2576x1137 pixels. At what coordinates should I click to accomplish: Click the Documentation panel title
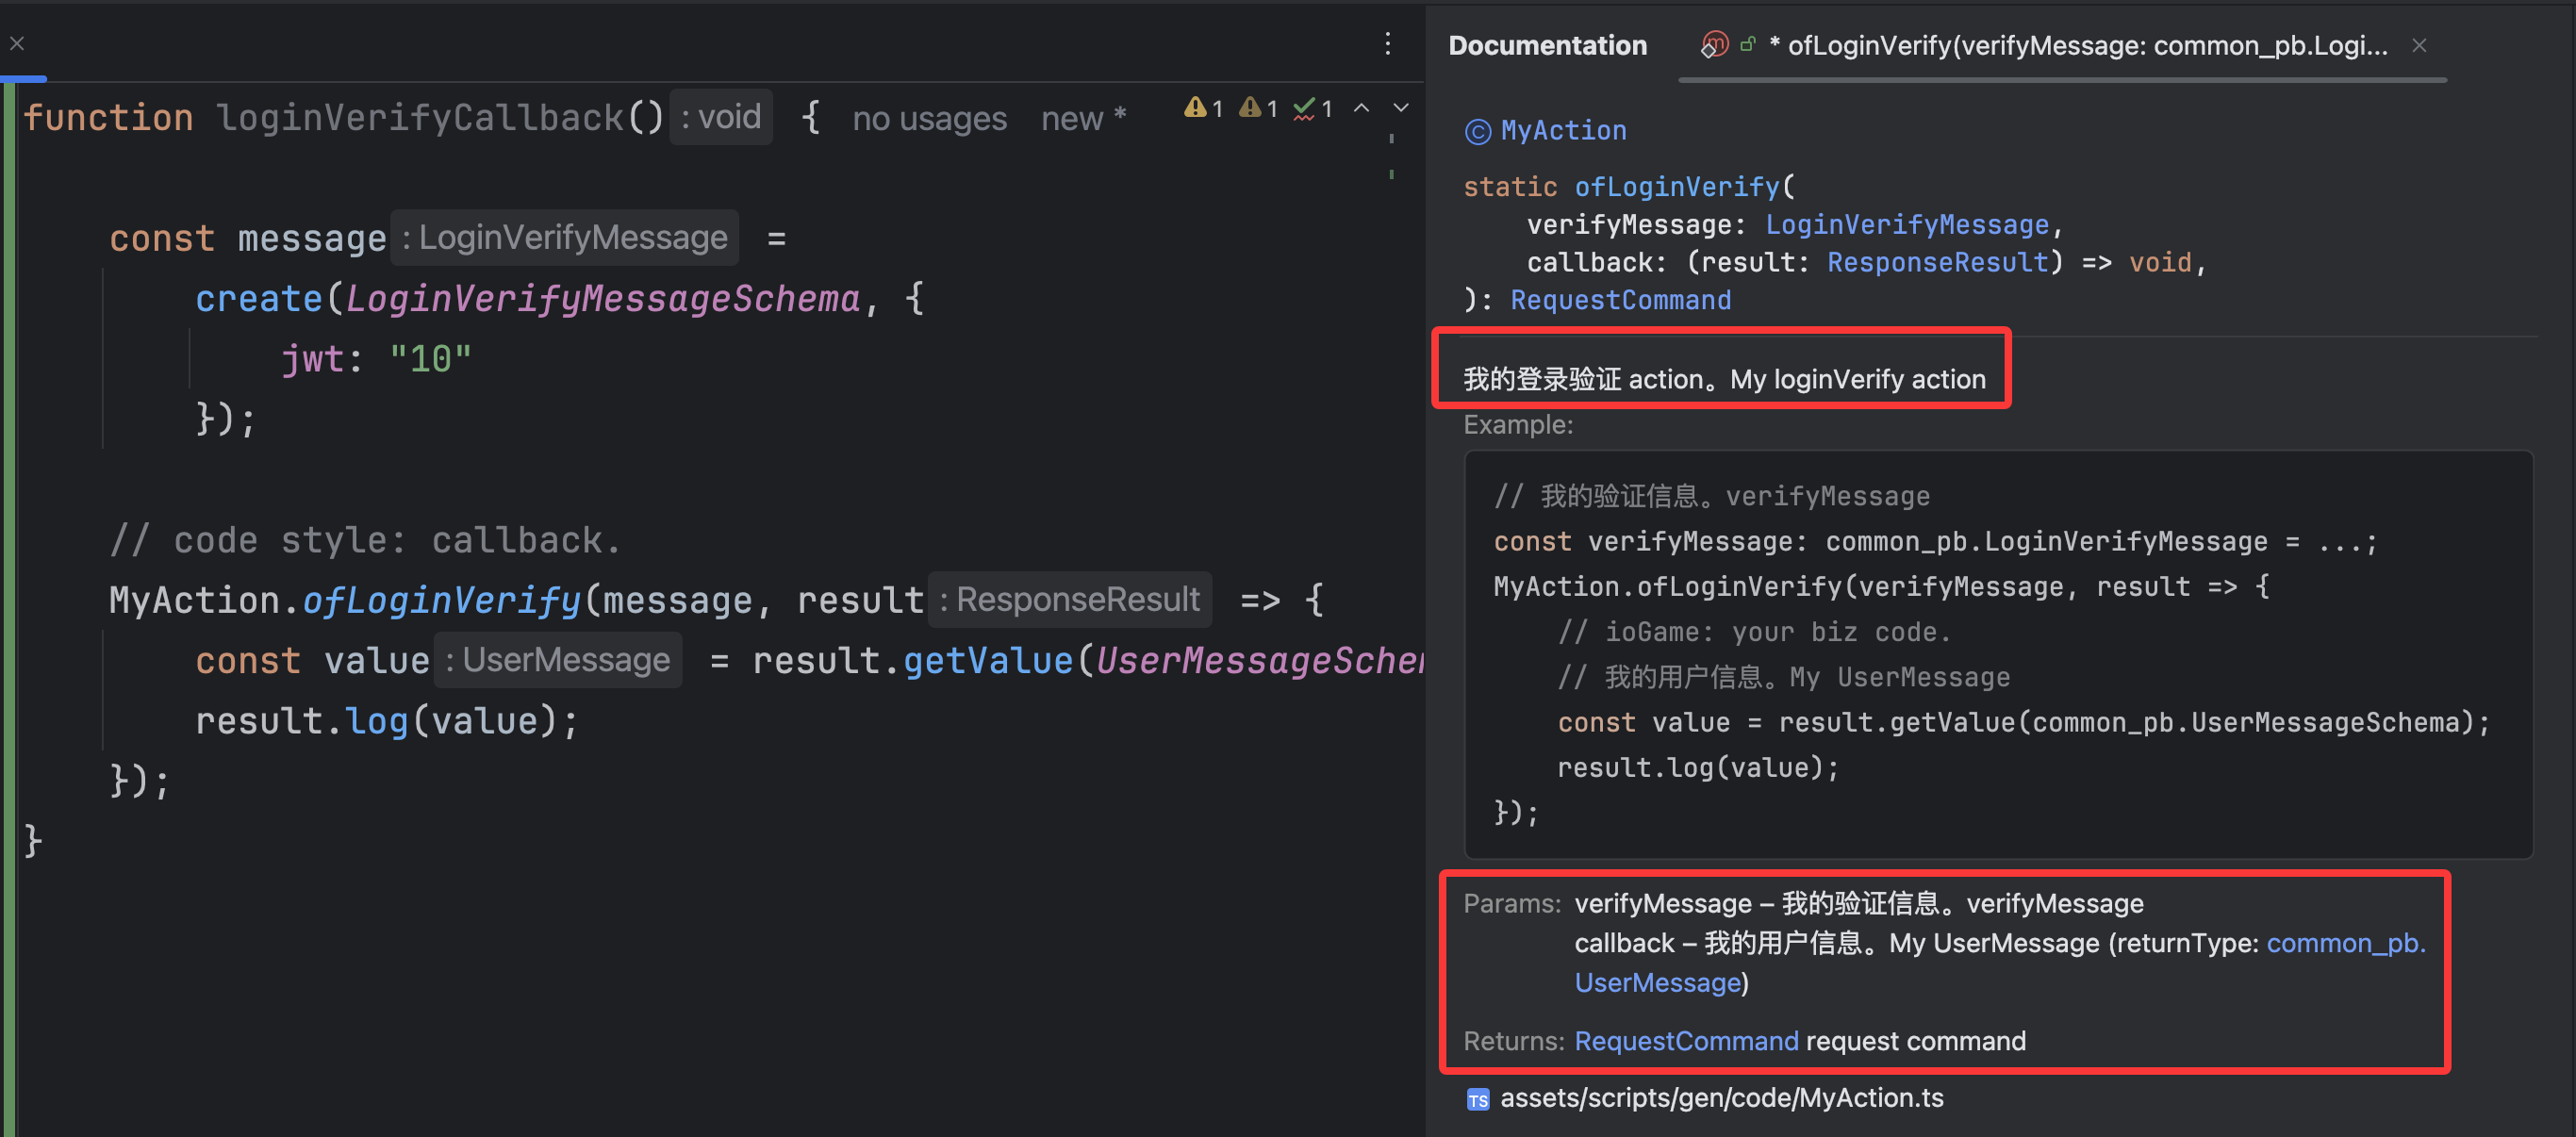[x=1547, y=46]
